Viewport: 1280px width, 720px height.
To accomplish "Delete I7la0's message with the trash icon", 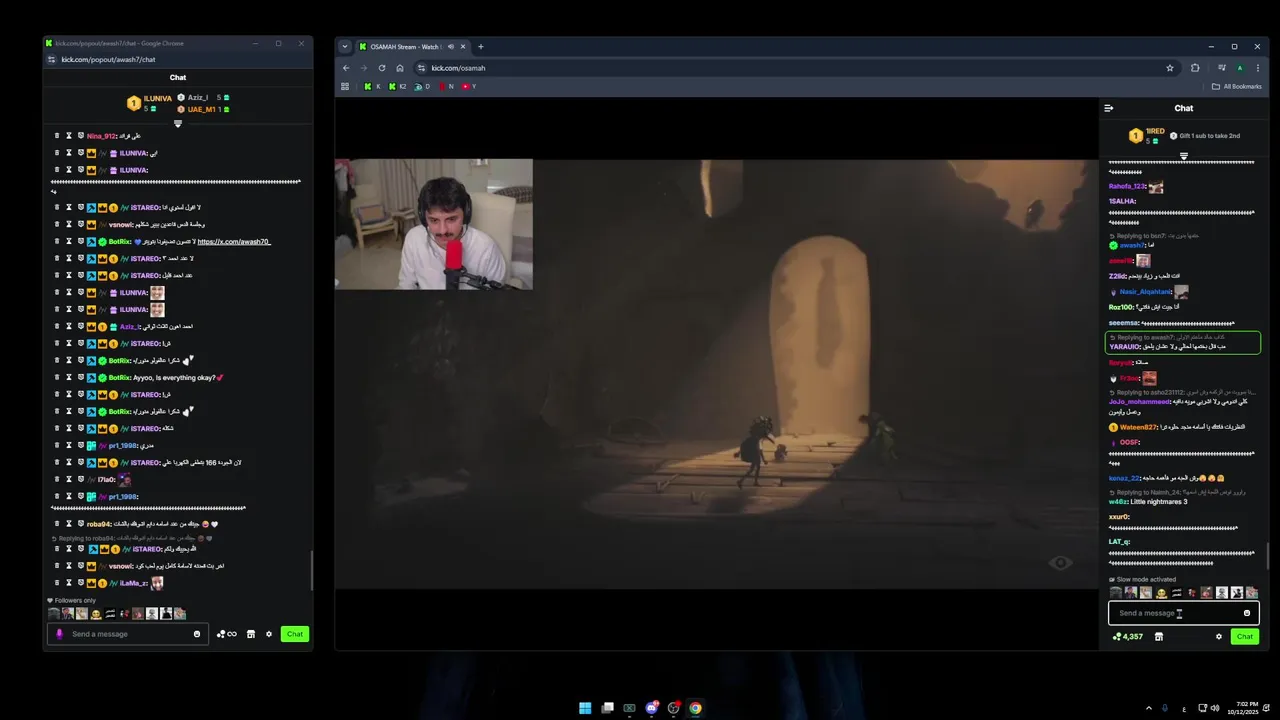I will [57, 479].
